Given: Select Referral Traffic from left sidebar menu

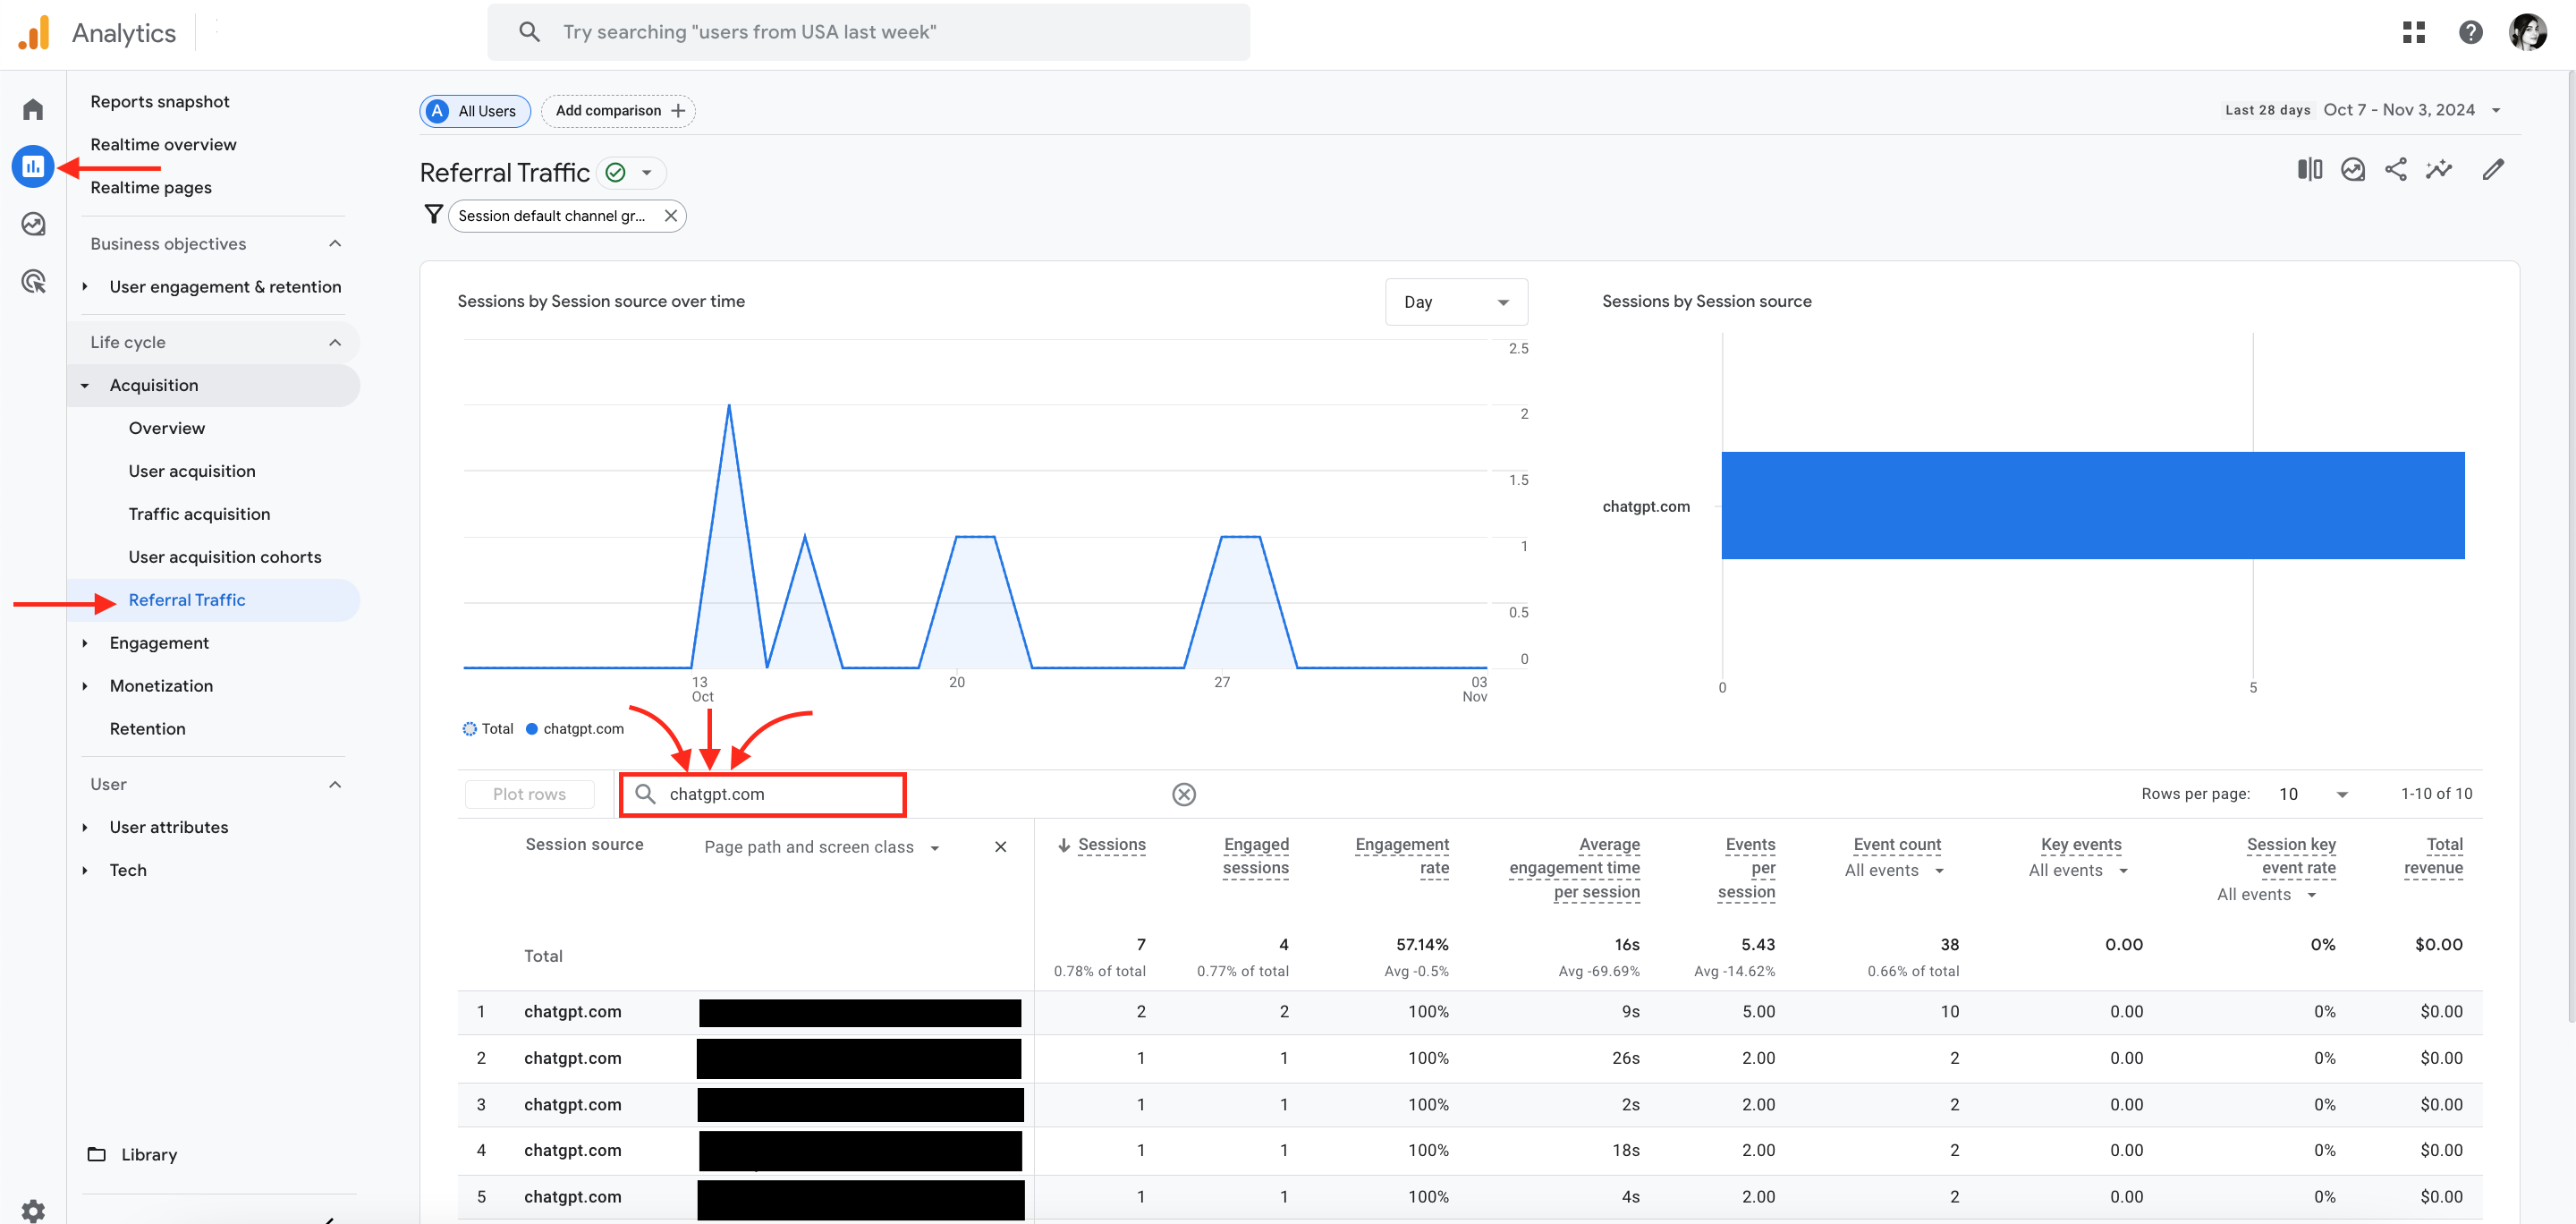Looking at the screenshot, I should [186, 598].
